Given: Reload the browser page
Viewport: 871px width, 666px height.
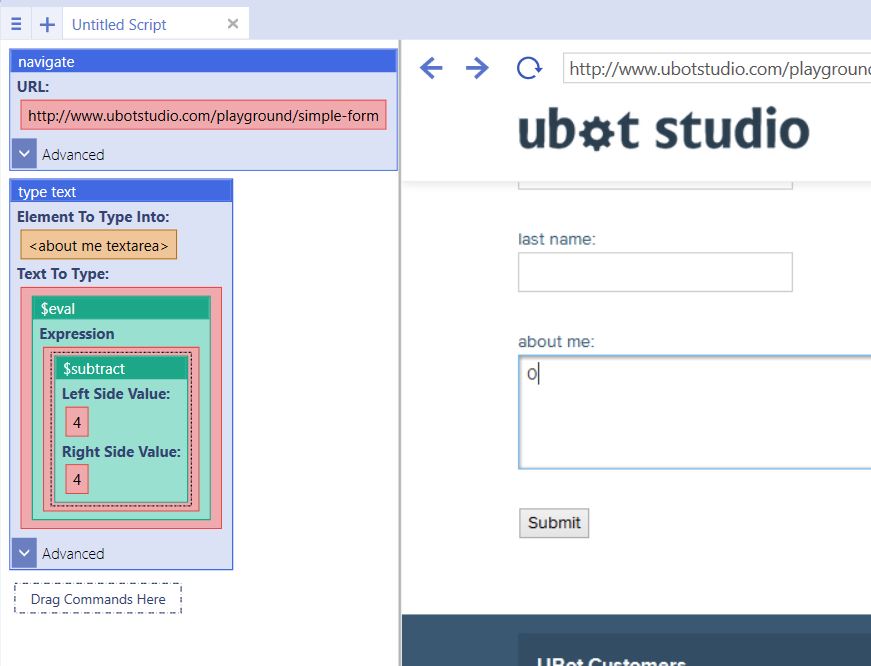Looking at the screenshot, I should click(529, 68).
